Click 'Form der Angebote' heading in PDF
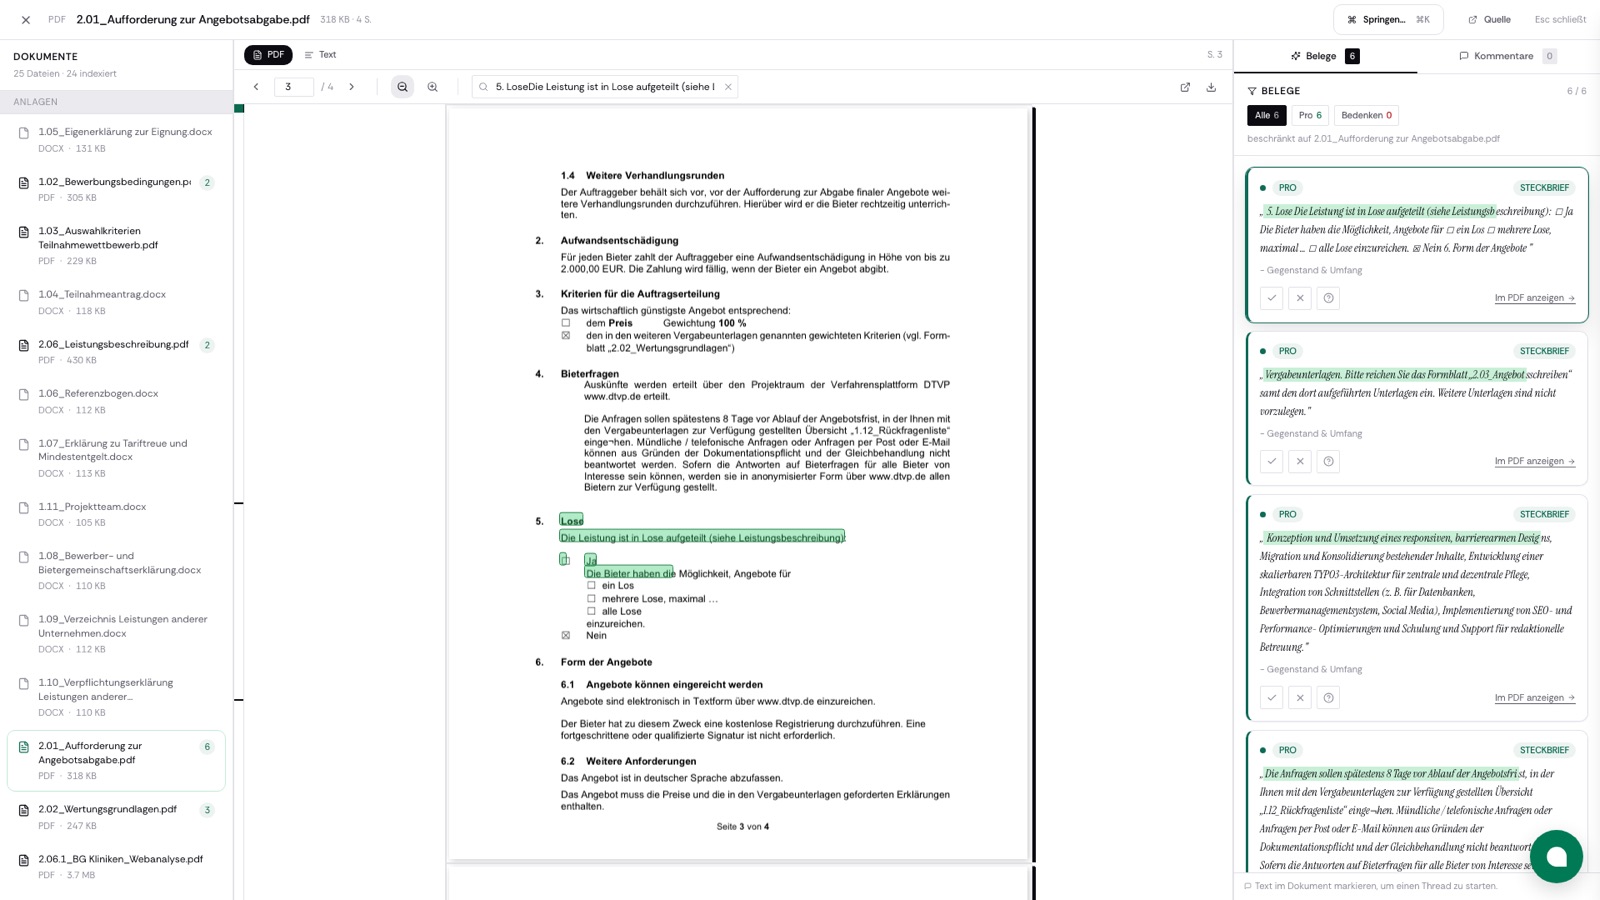 [x=606, y=662]
